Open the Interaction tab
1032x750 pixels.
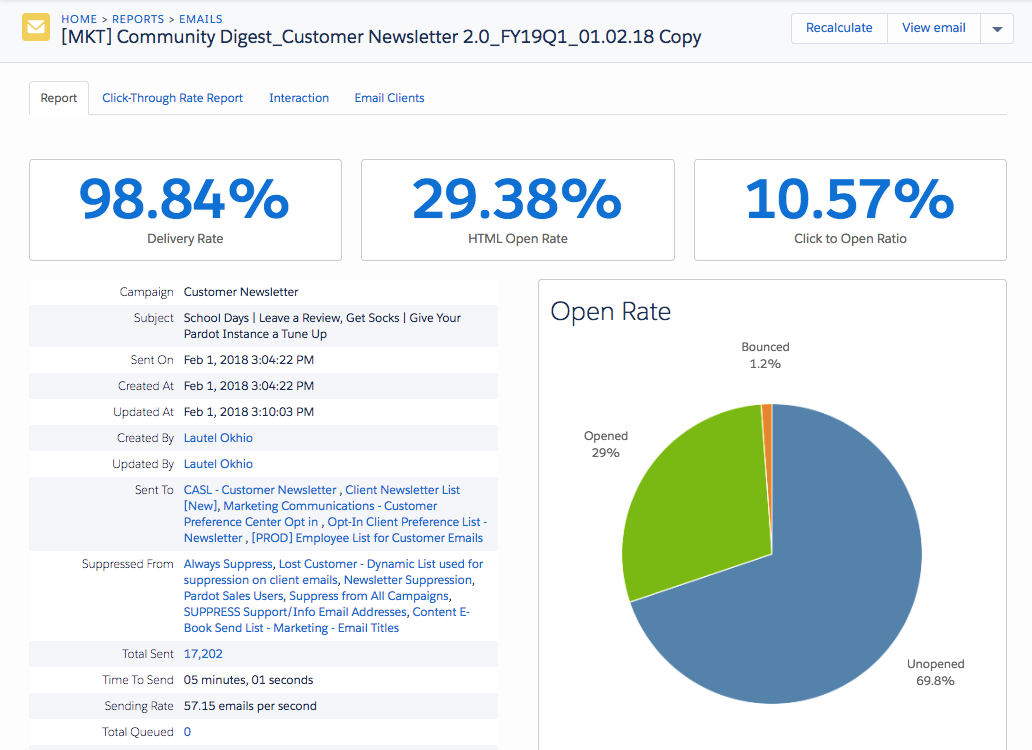298,97
